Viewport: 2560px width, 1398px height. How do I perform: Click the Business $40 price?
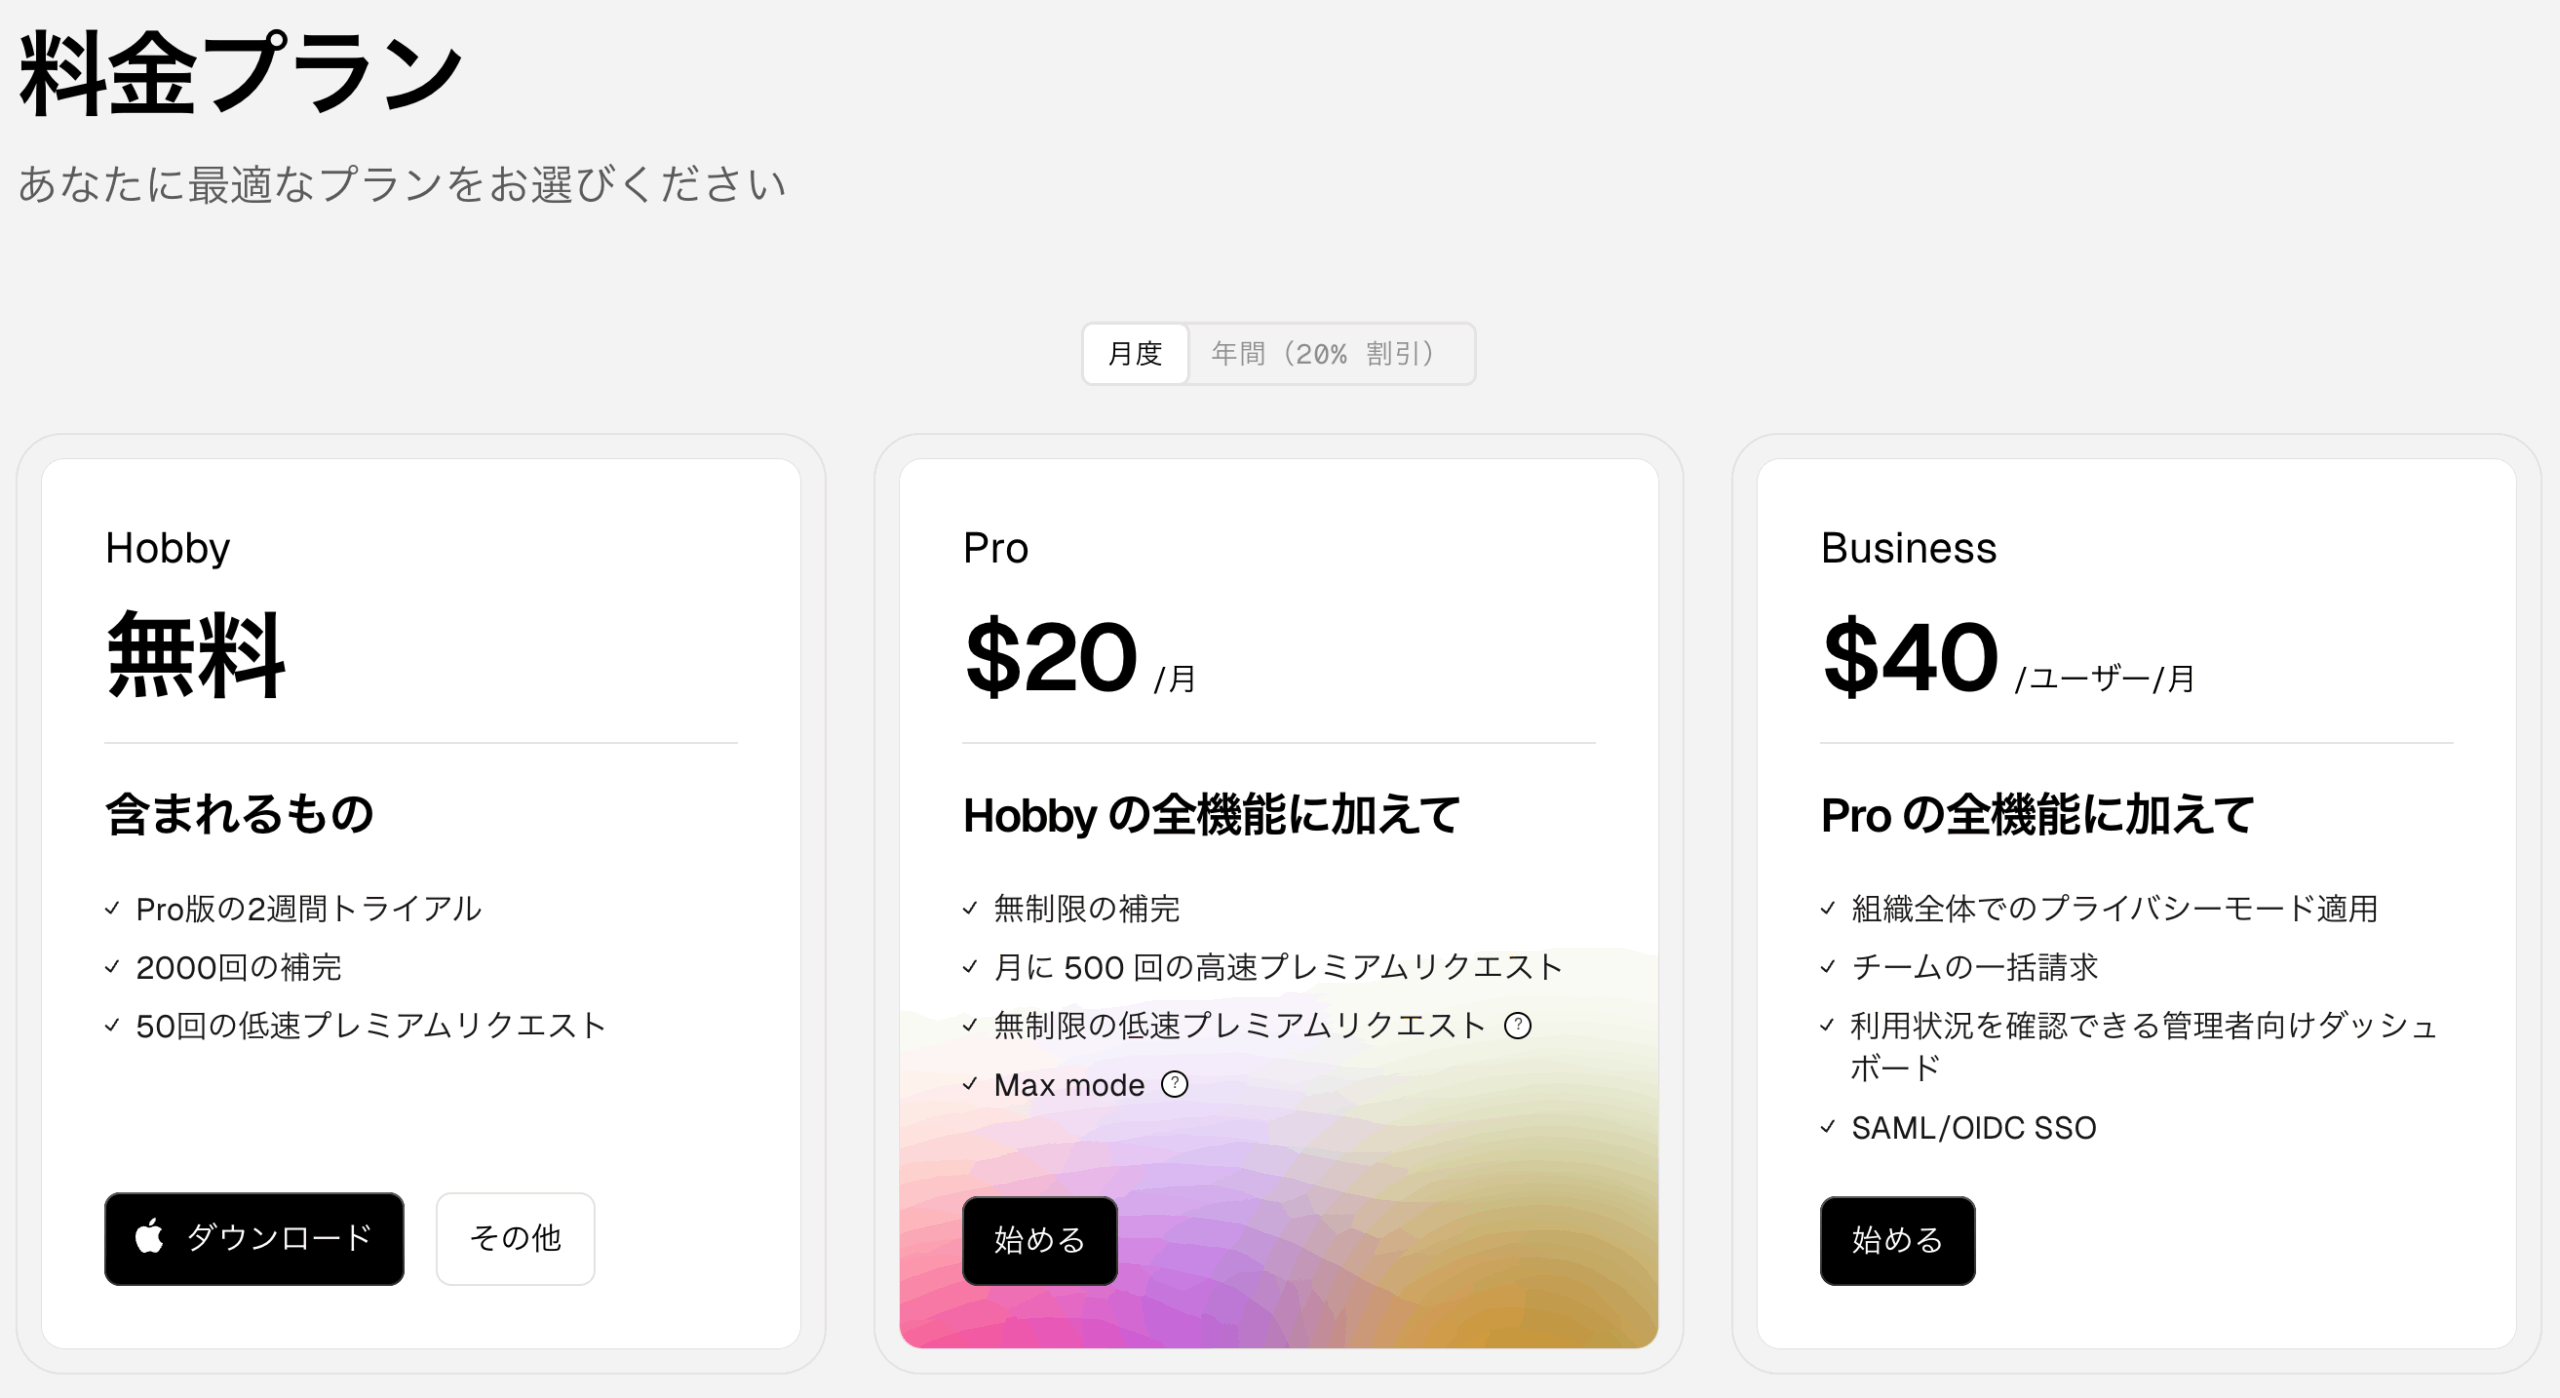tap(1910, 656)
